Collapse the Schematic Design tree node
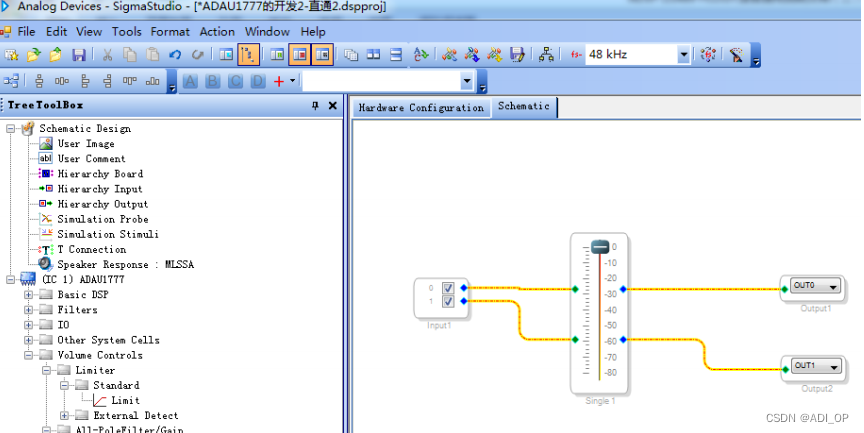864x433 pixels. [10, 128]
